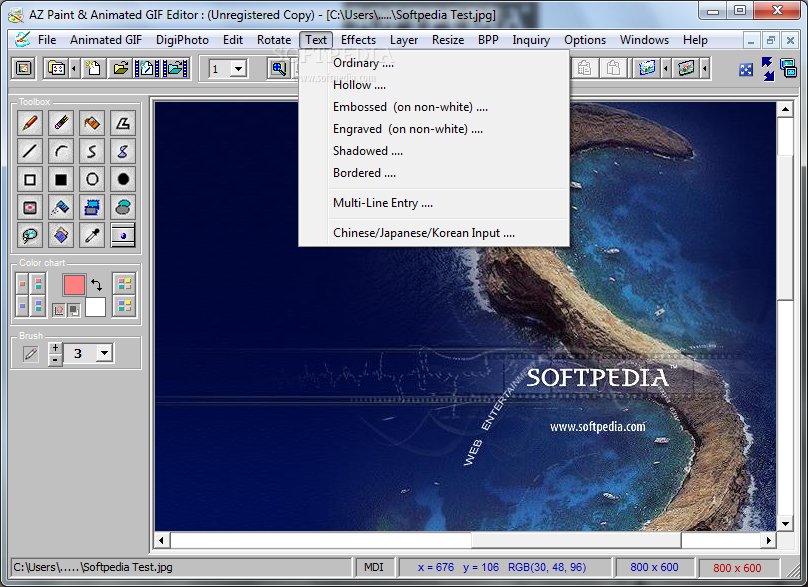This screenshot has height=587, width=808.
Task: Click the blue-framed landscape image icon
Action: pyautogui.click(x=647, y=68)
